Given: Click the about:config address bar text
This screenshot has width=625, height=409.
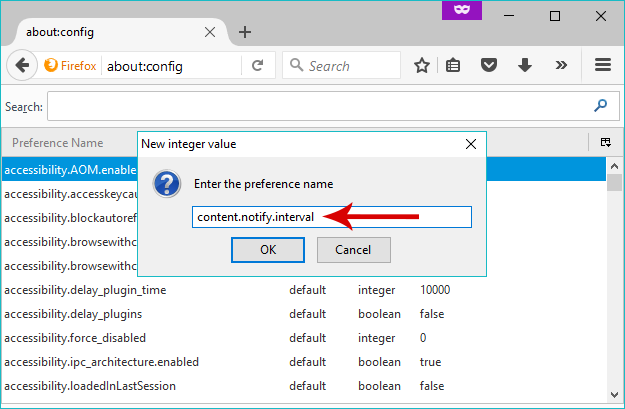Looking at the screenshot, I should (145, 66).
